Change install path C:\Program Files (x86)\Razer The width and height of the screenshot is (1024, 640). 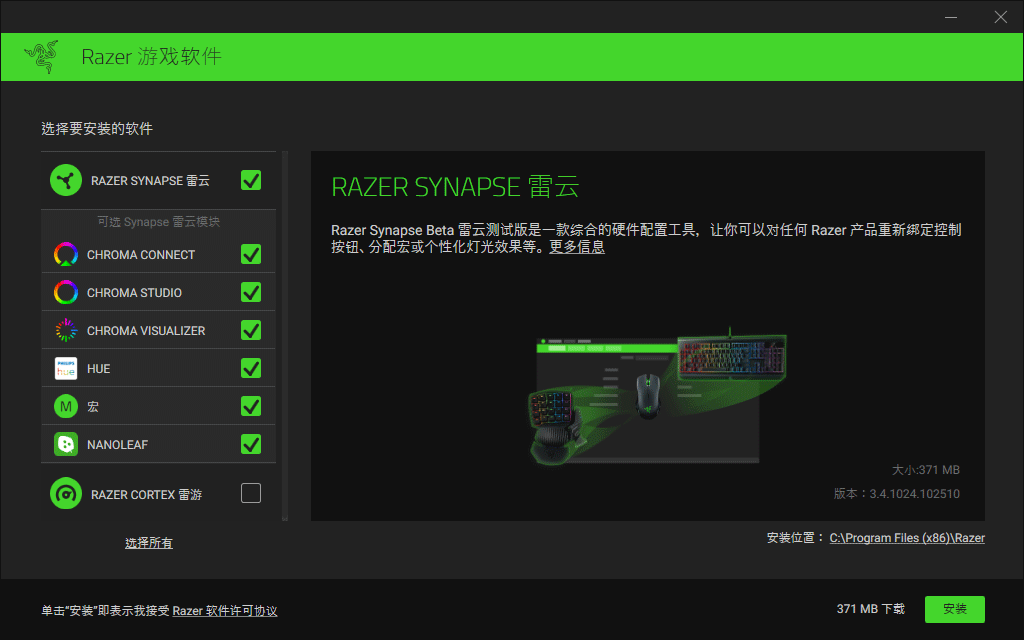tap(907, 538)
